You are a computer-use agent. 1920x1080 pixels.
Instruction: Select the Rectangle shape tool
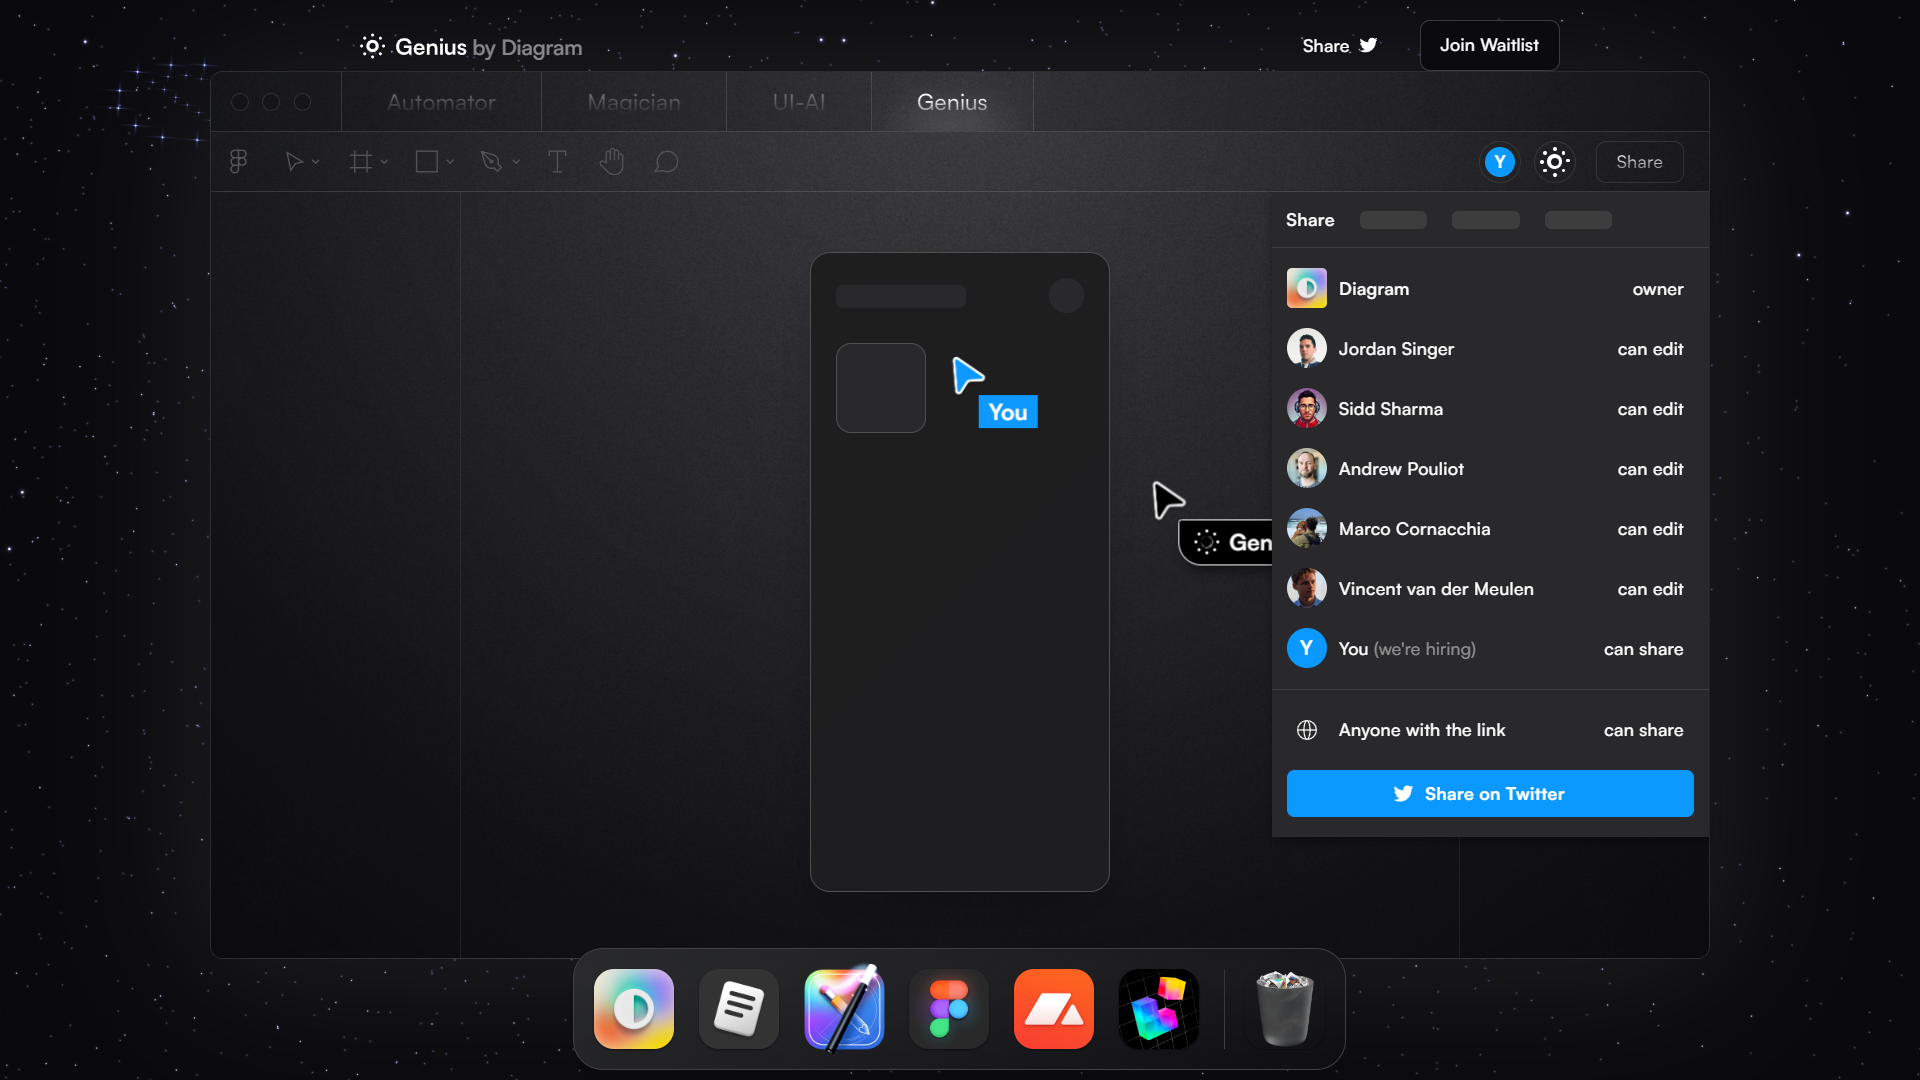click(427, 161)
